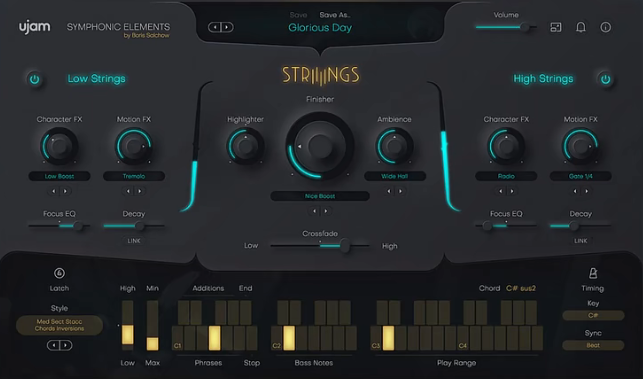Click the large Finisher knob

click(x=320, y=146)
